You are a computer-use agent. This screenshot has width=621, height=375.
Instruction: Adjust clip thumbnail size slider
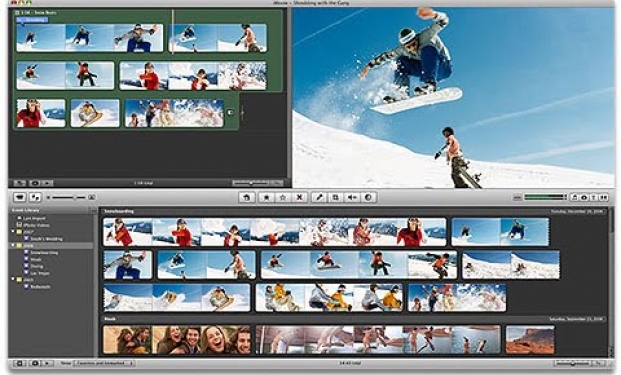pyautogui.click(x=69, y=197)
